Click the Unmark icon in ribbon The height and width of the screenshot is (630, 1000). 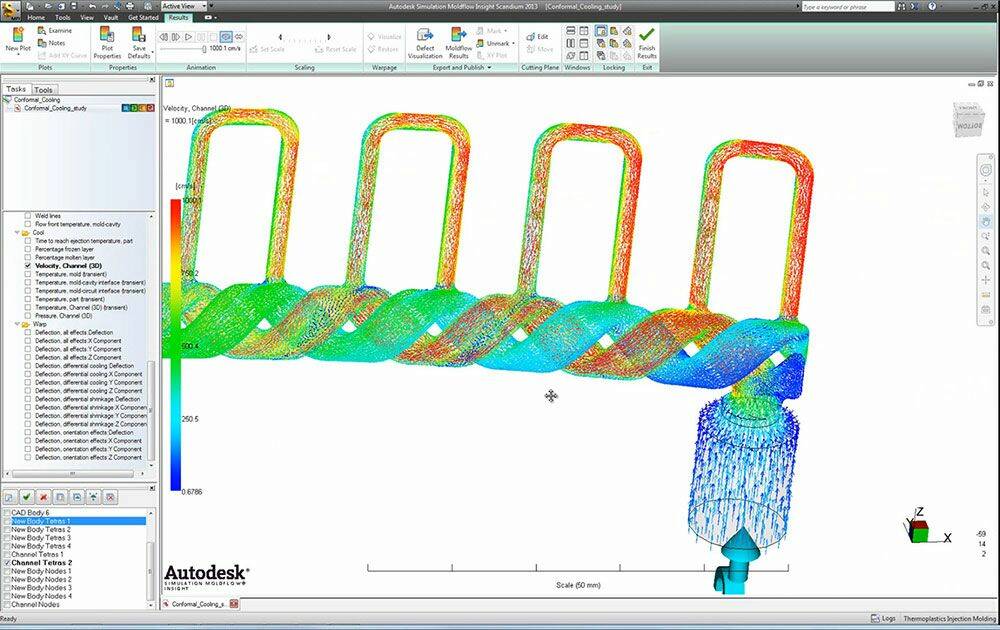coord(481,43)
